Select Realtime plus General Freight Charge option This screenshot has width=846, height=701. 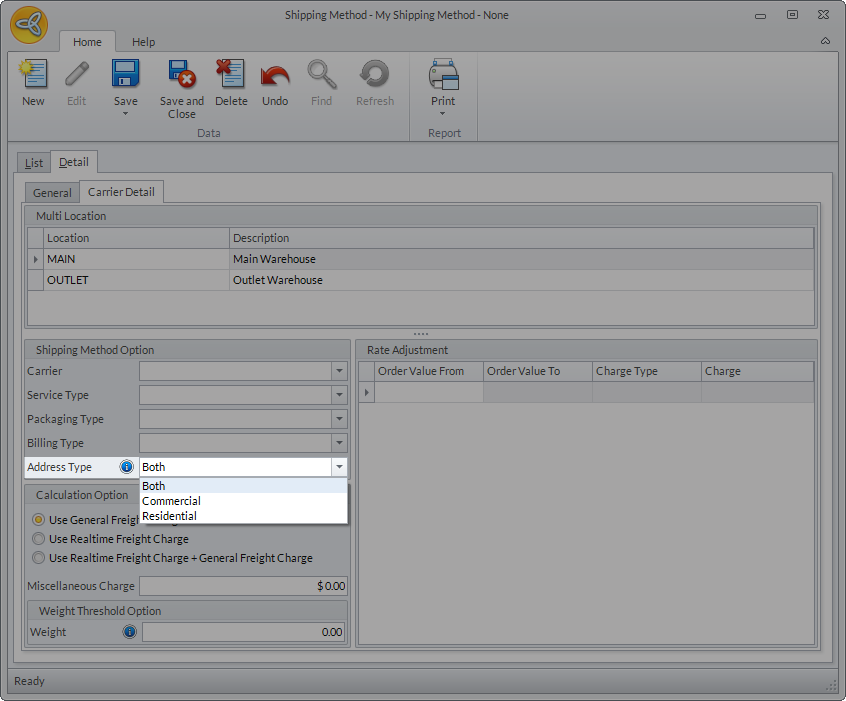(39, 558)
